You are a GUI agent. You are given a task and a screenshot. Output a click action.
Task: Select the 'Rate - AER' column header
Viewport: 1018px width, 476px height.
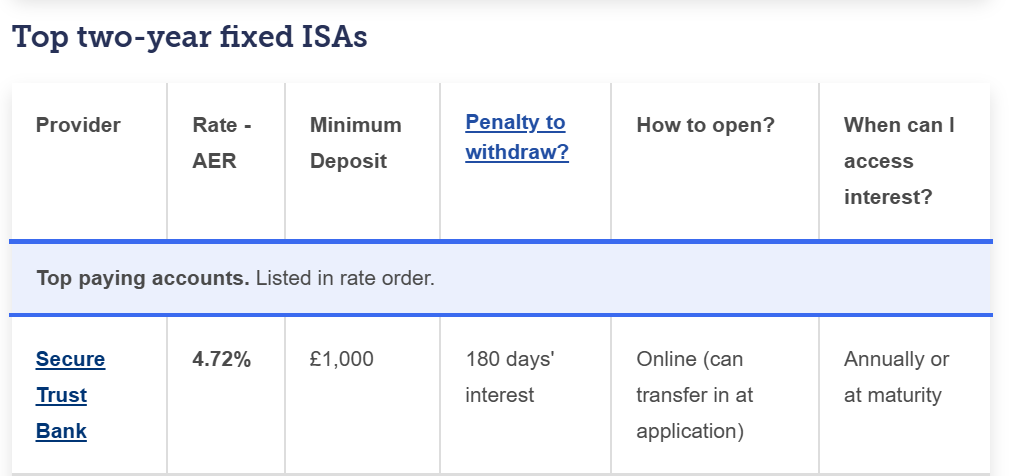pos(221,143)
